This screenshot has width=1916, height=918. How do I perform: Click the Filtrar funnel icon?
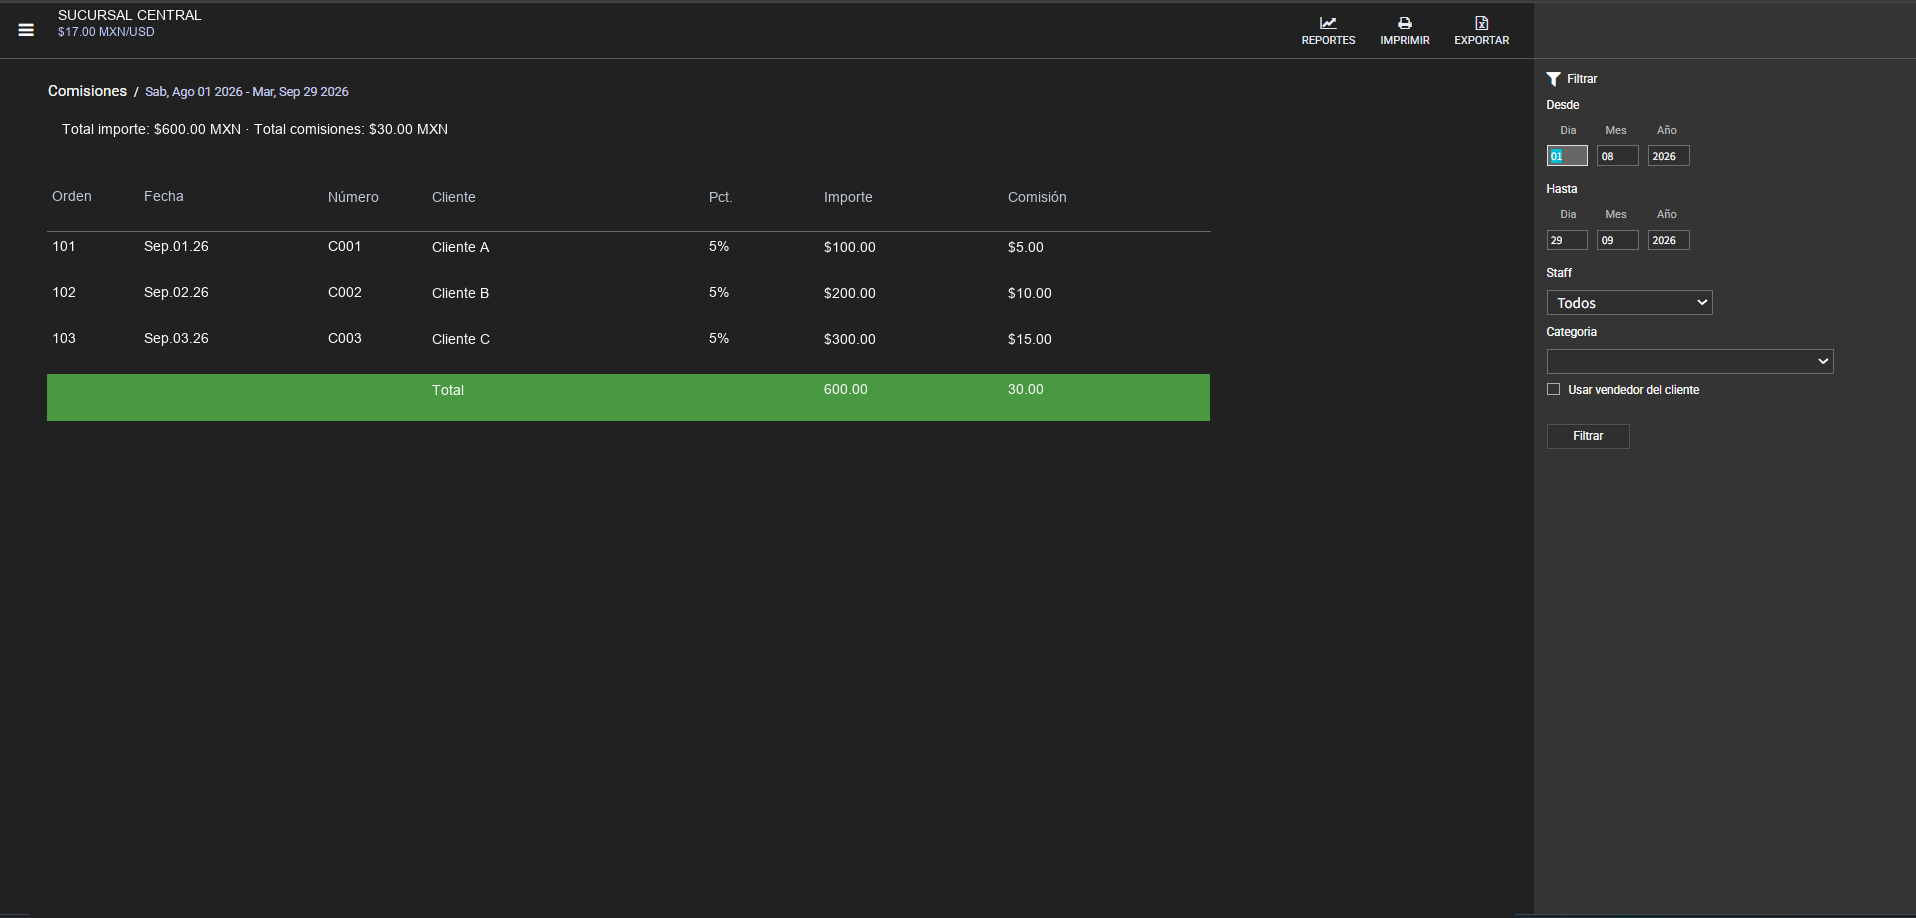pyautogui.click(x=1553, y=79)
